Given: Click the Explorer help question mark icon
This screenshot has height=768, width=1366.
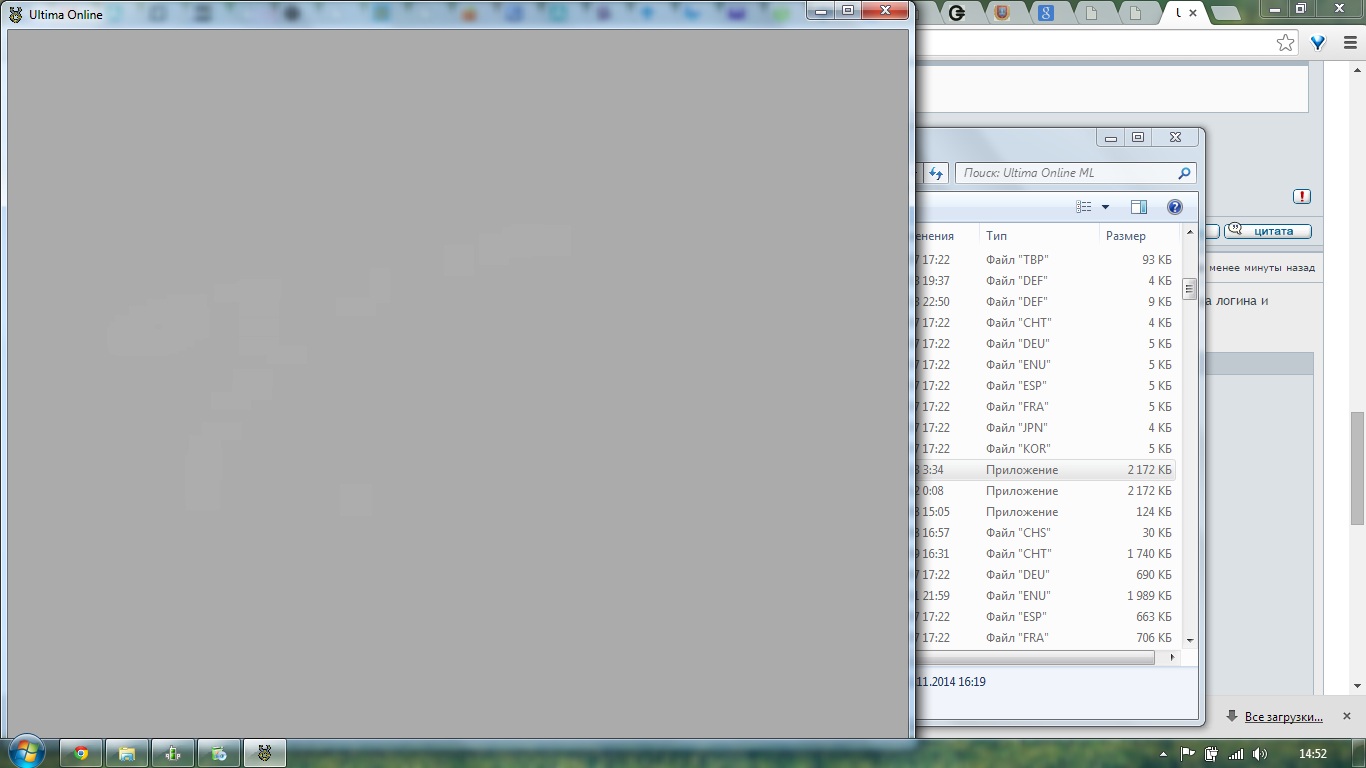Looking at the screenshot, I should (1175, 207).
